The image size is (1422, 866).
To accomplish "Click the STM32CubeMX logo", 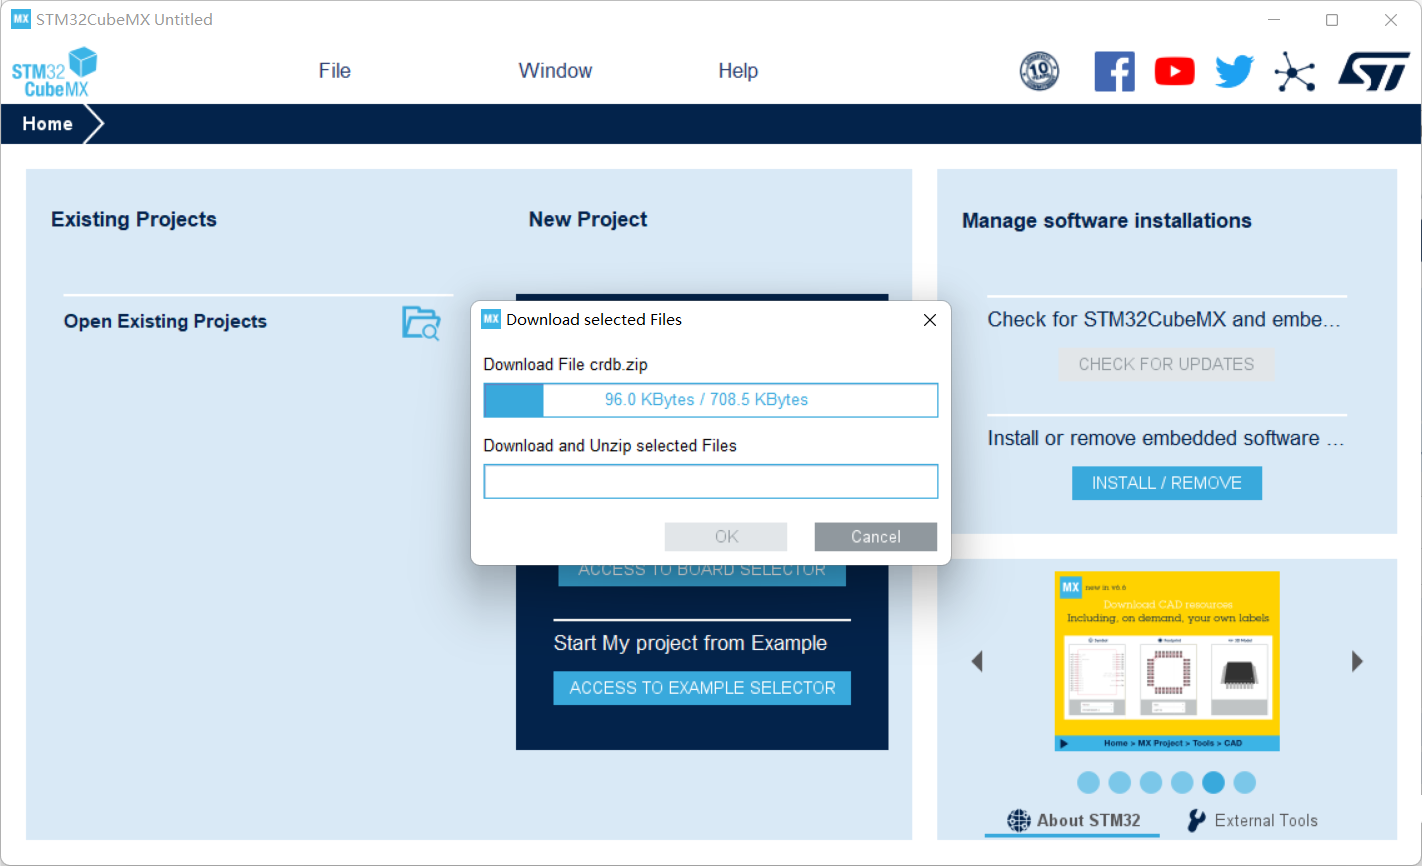I will click(55, 72).
